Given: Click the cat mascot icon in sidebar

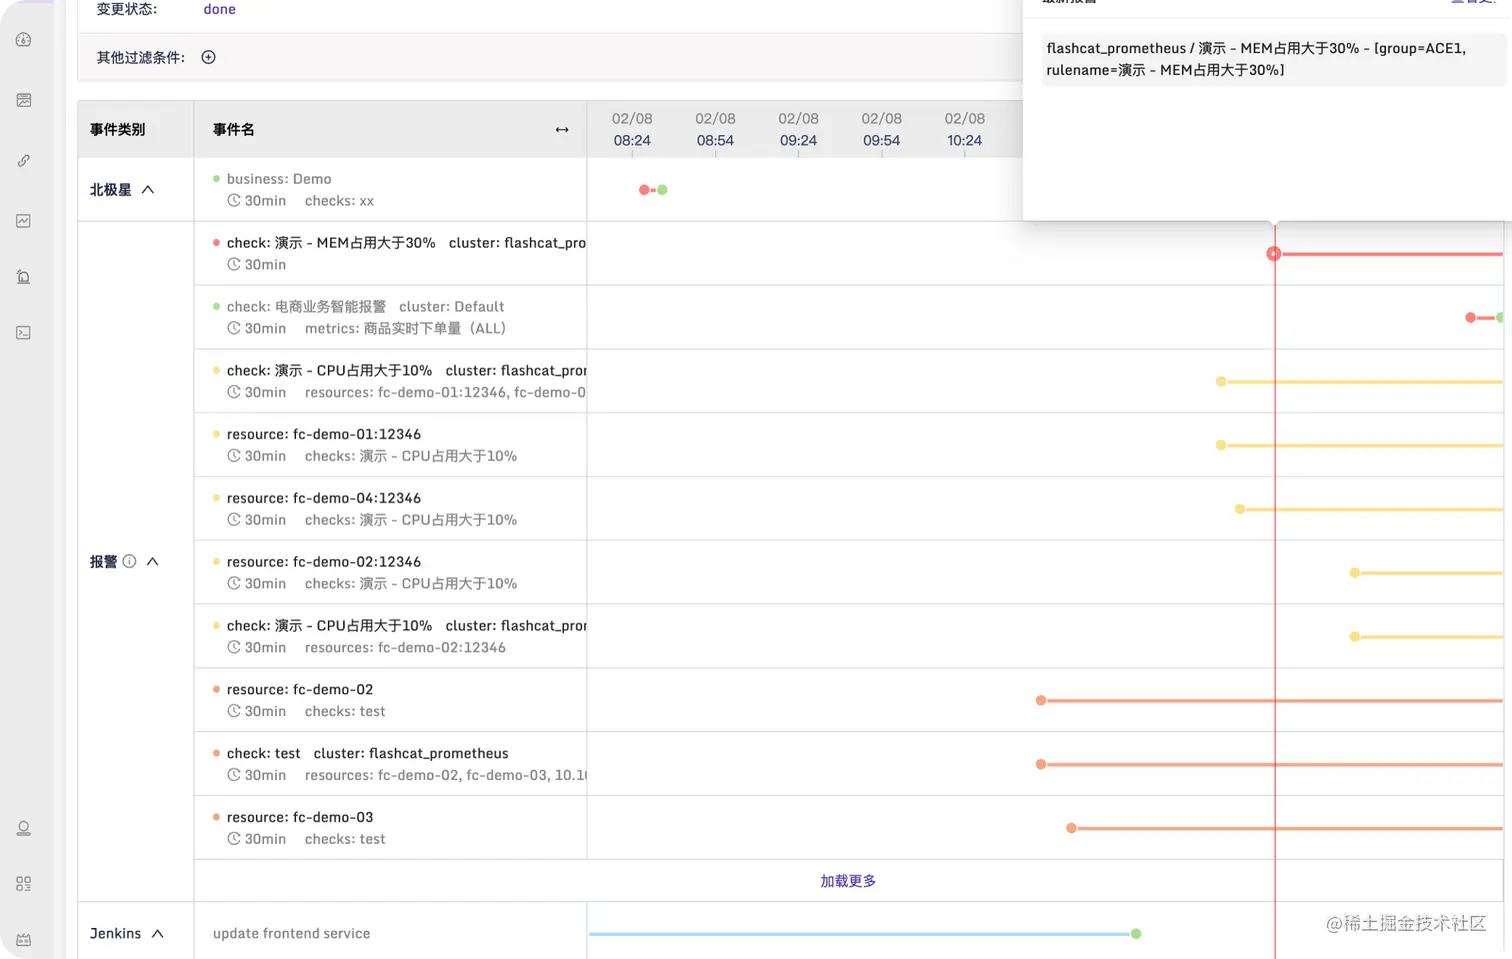Looking at the screenshot, I should click(x=24, y=940).
